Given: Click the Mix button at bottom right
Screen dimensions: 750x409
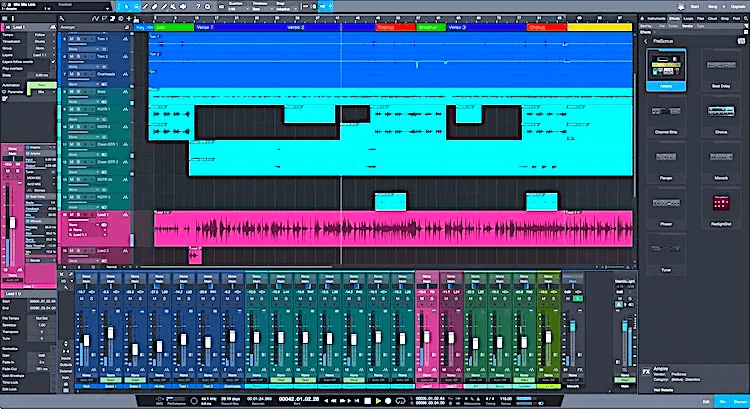Looking at the screenshot, I should (723, 402).
